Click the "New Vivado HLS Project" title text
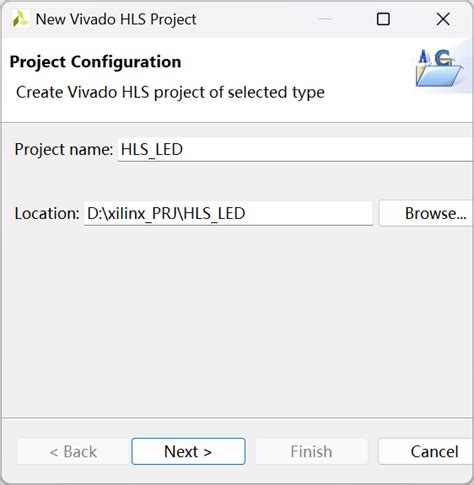The width and height of the screenshot is (474, 485). click(x=116, y=19)
